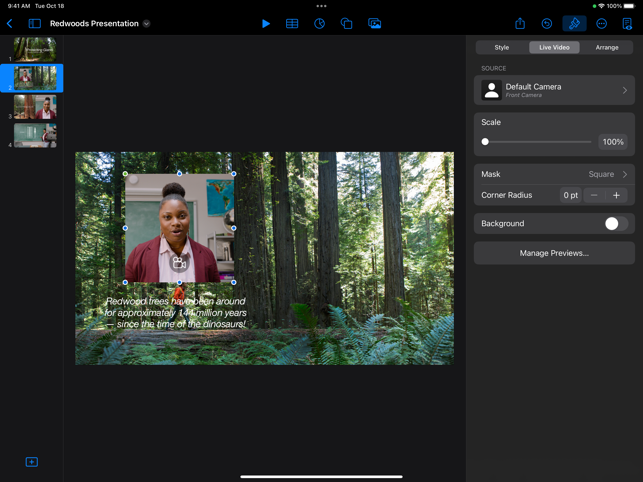Toggle the slide navigator sidebar
643x482 pixels.
(x=34, y=23)
